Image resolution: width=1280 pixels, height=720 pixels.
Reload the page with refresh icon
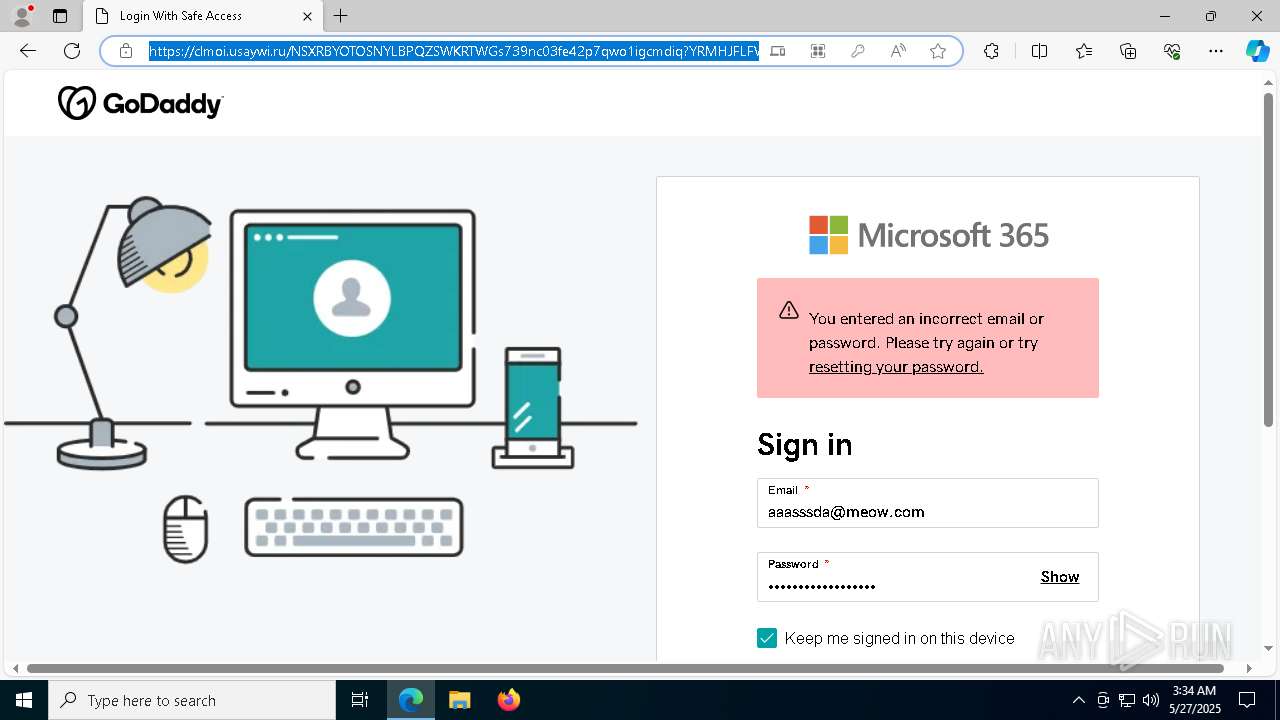(72, 51)
